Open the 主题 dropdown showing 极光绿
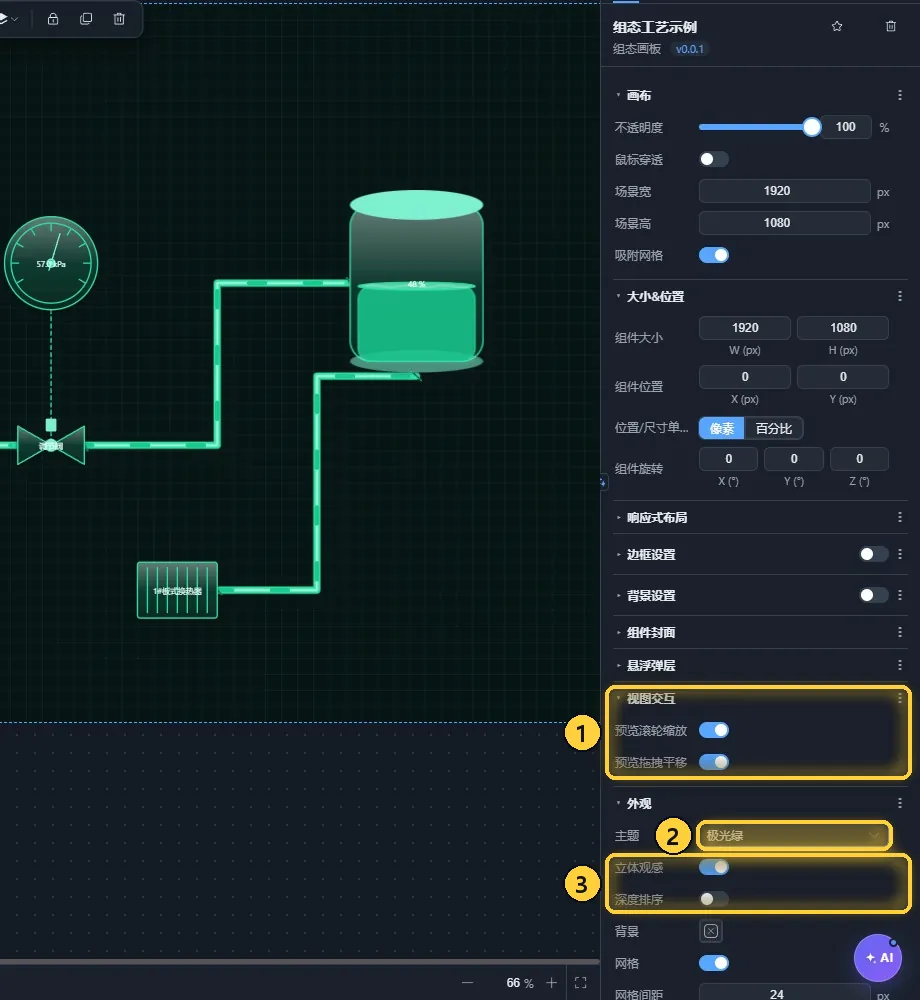This screenshot has width=920, height=1000. point(794,835)
